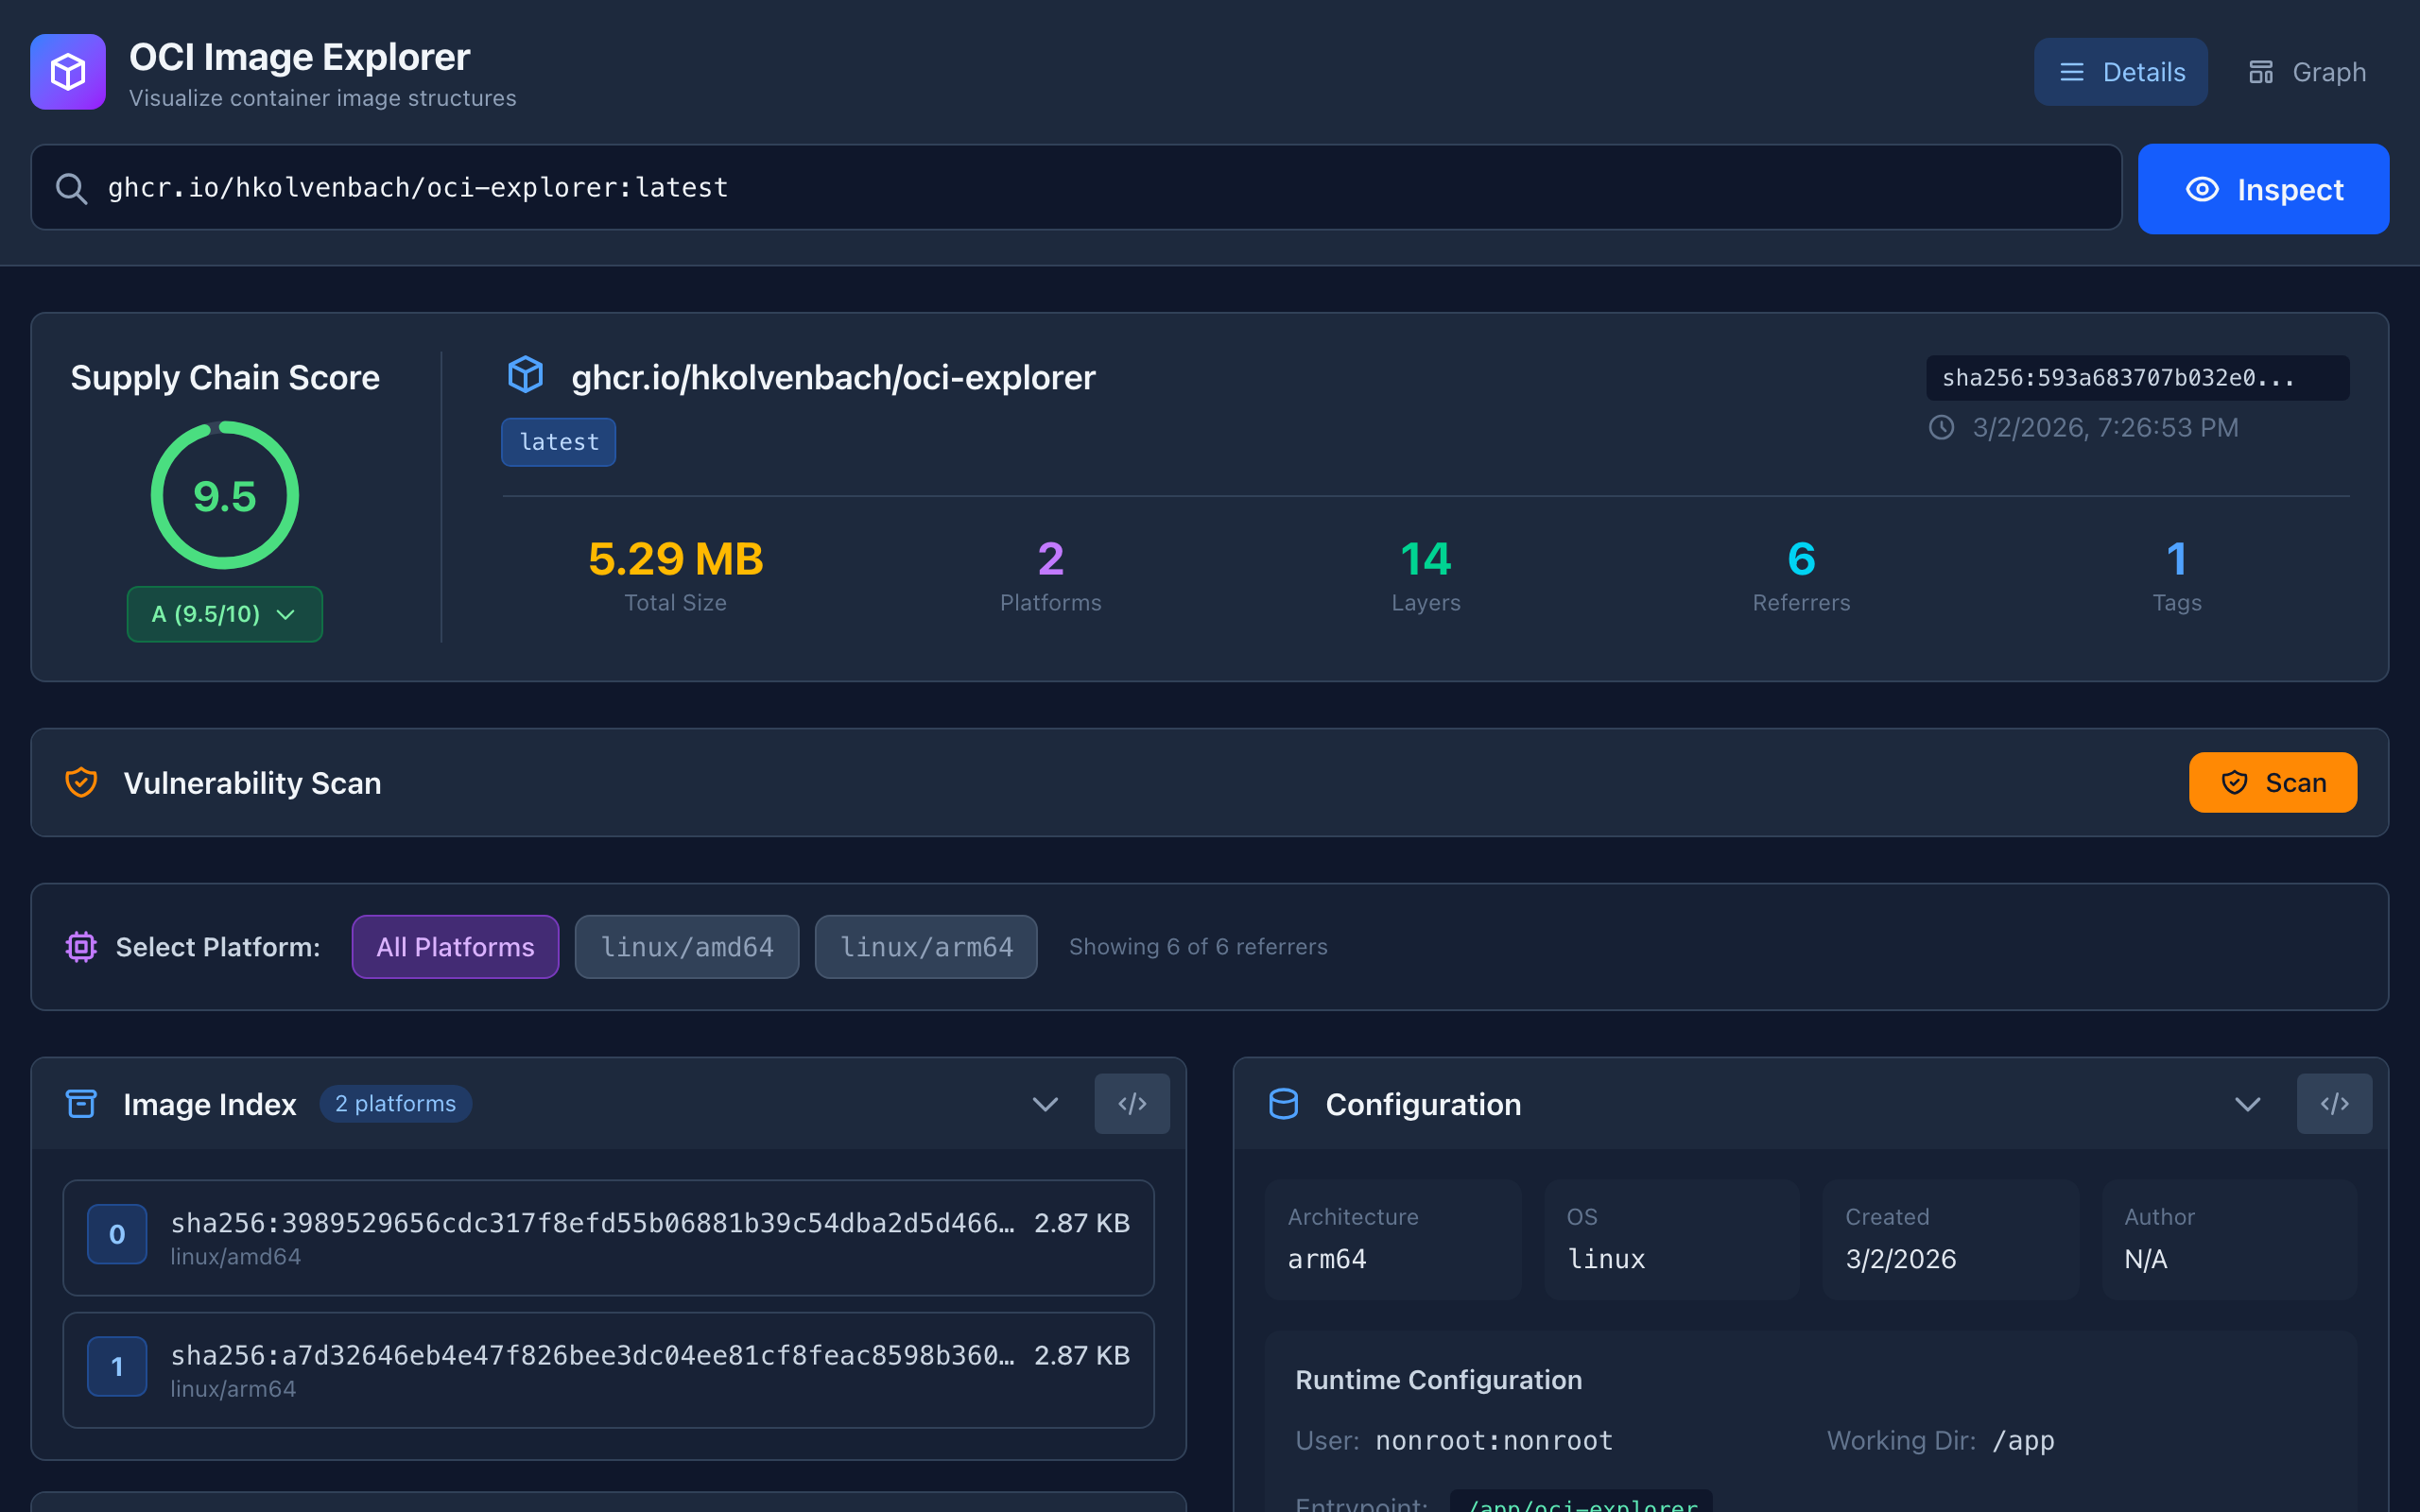Click the blue package icon beside image name

[x=525, y=376]
